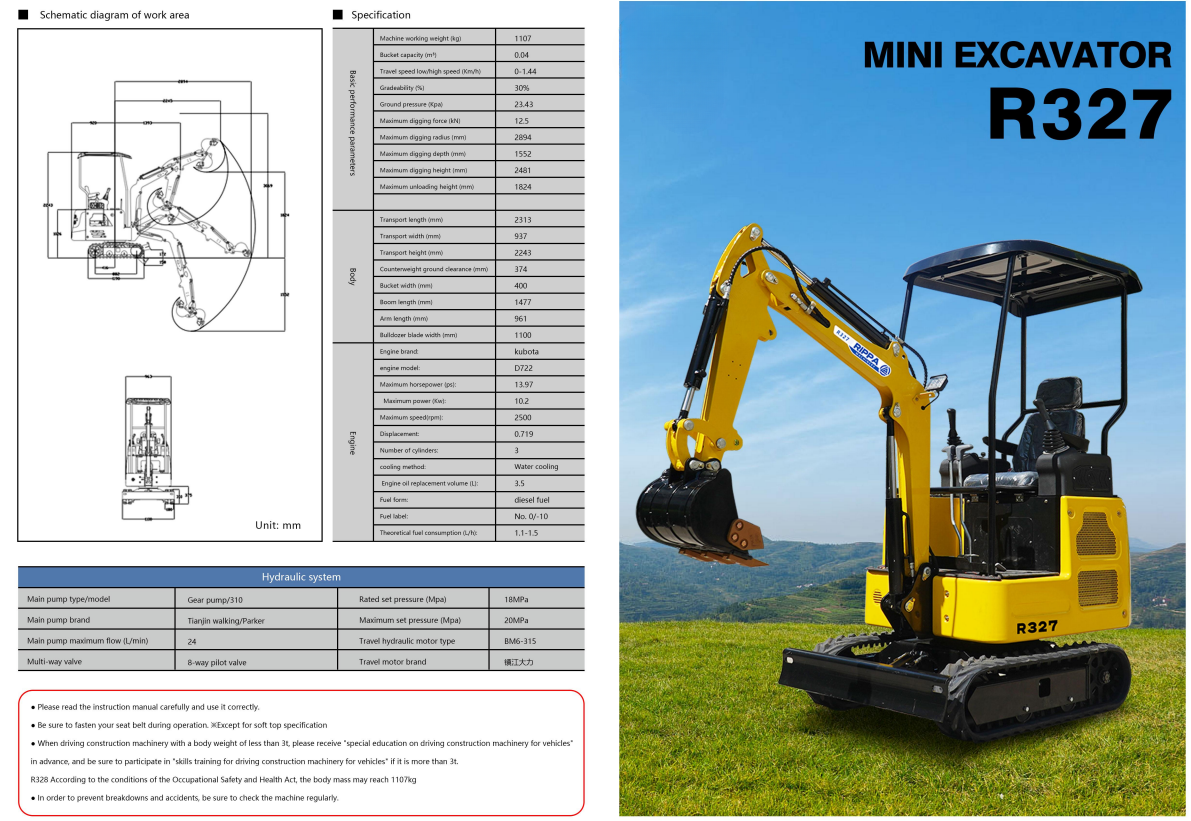1191x821 pixels.
Task: Click the 'Unit: mm' label
Action: pyautogui.click(x=278, y=526)
